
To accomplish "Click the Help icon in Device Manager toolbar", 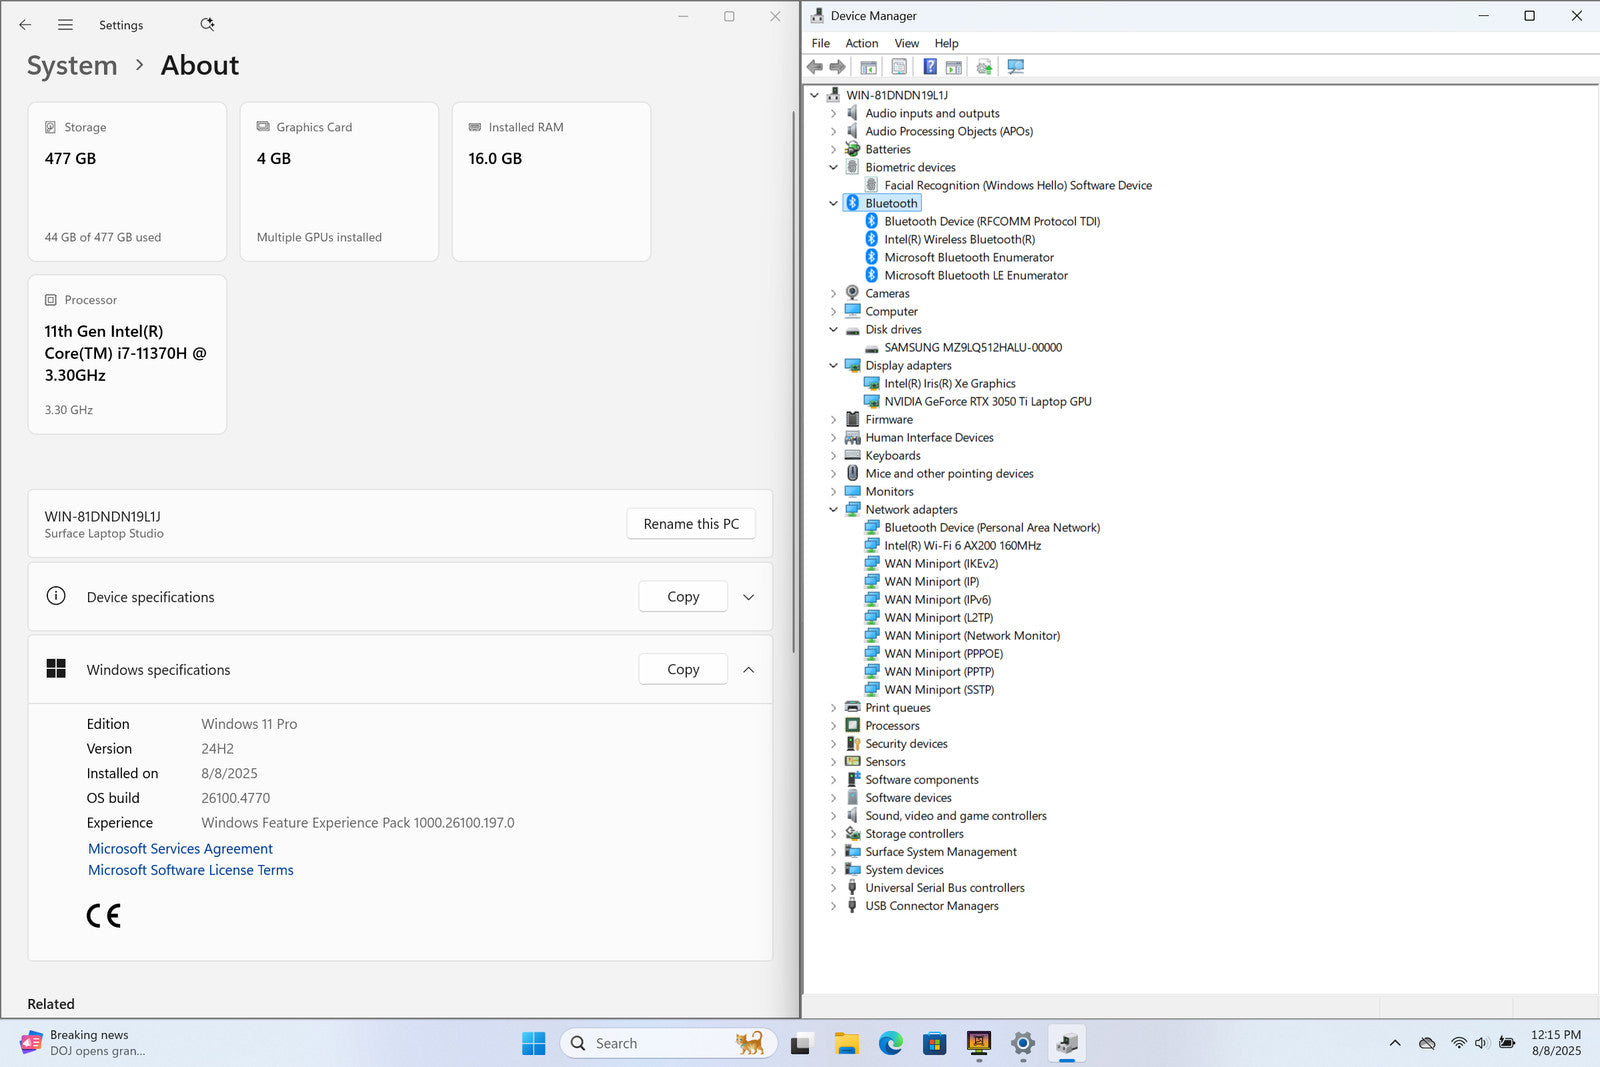I will [929, 67].
